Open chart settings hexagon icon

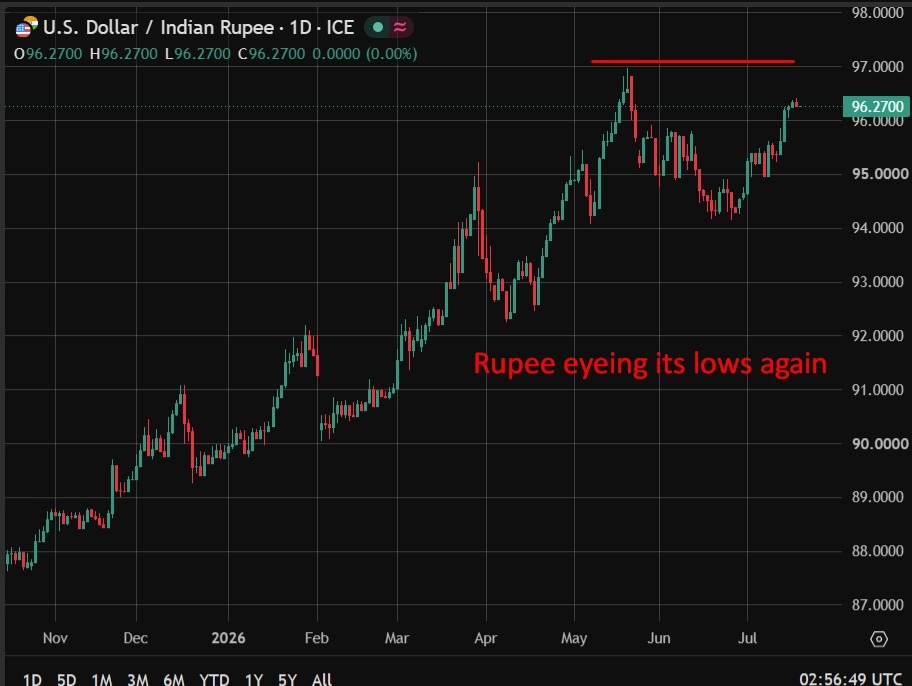pyautogui.click(x=878, y=639)
